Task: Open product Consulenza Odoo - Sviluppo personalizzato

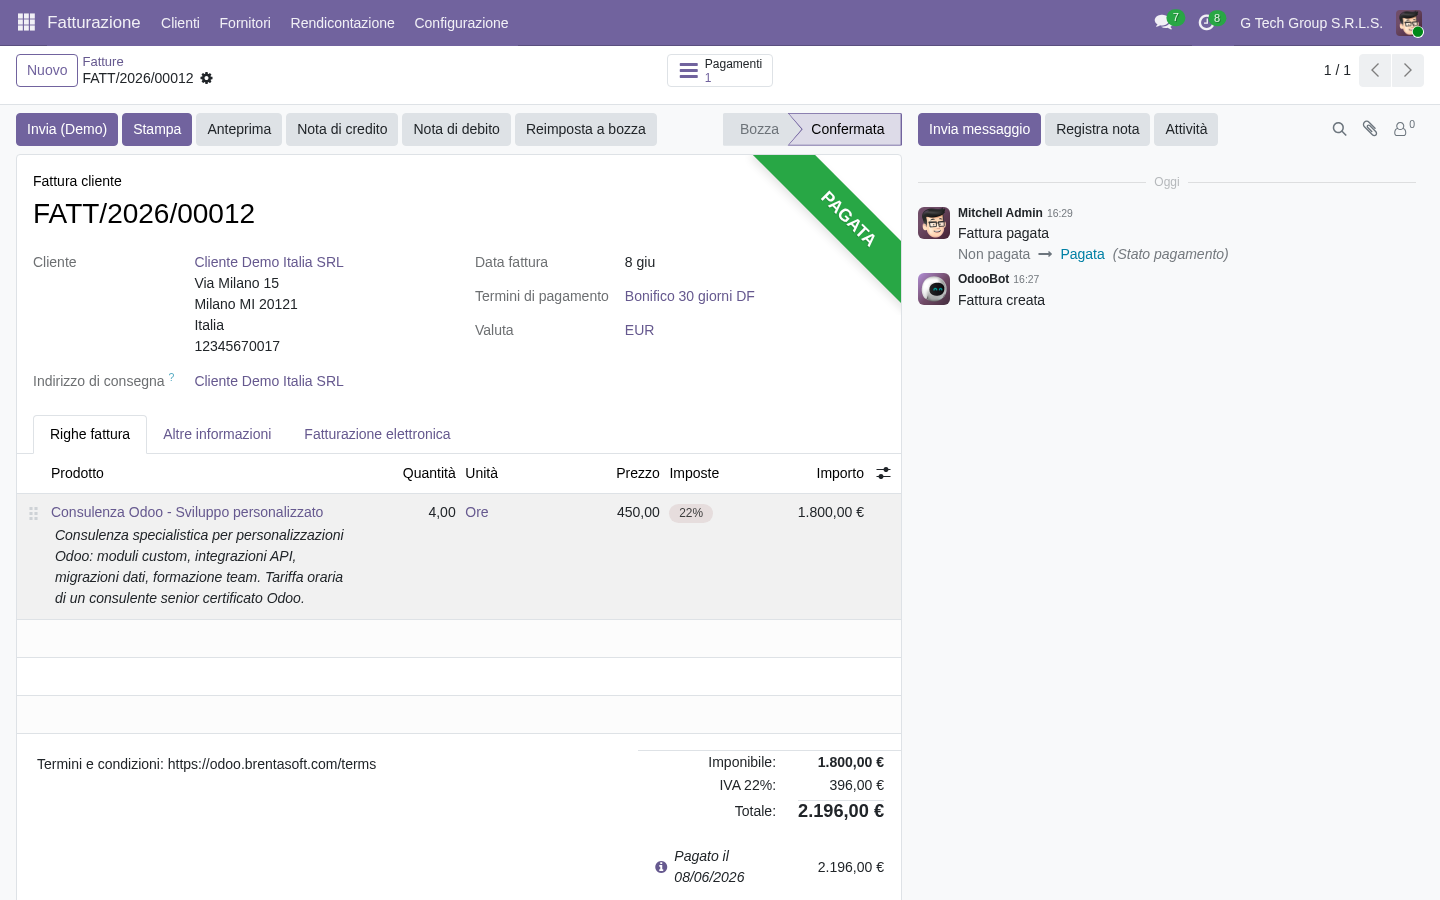Action: click(x=187, y=512)
